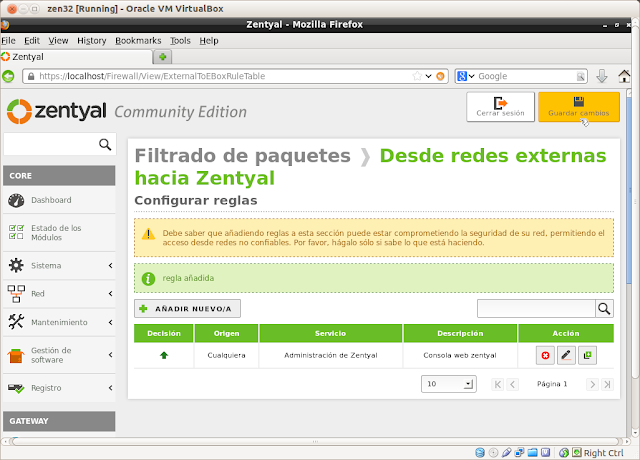
Task: Click the VirtualBox shared folders status icon
Action: [532, 452]
